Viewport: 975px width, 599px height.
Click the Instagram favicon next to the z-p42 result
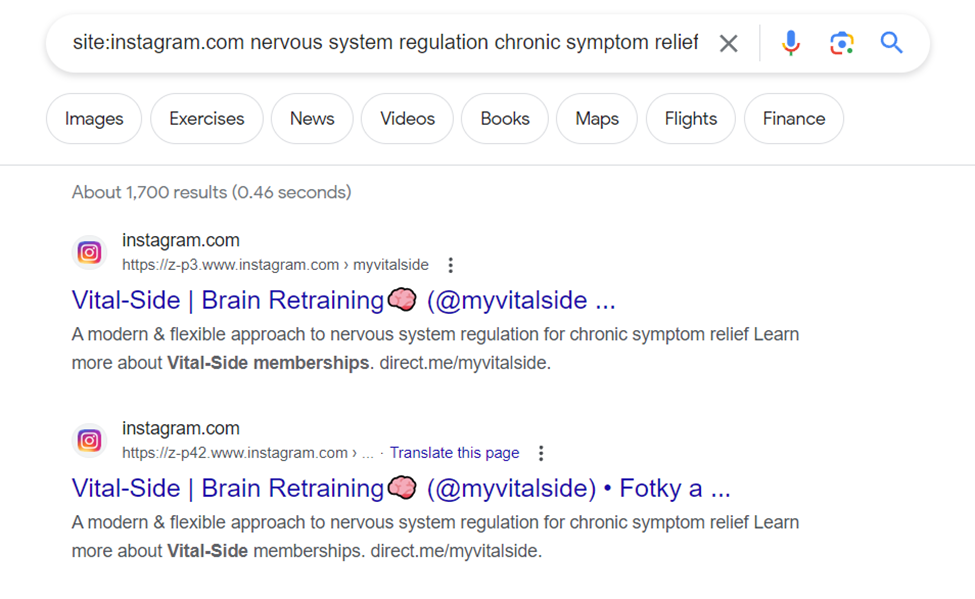tap(89, 440)
